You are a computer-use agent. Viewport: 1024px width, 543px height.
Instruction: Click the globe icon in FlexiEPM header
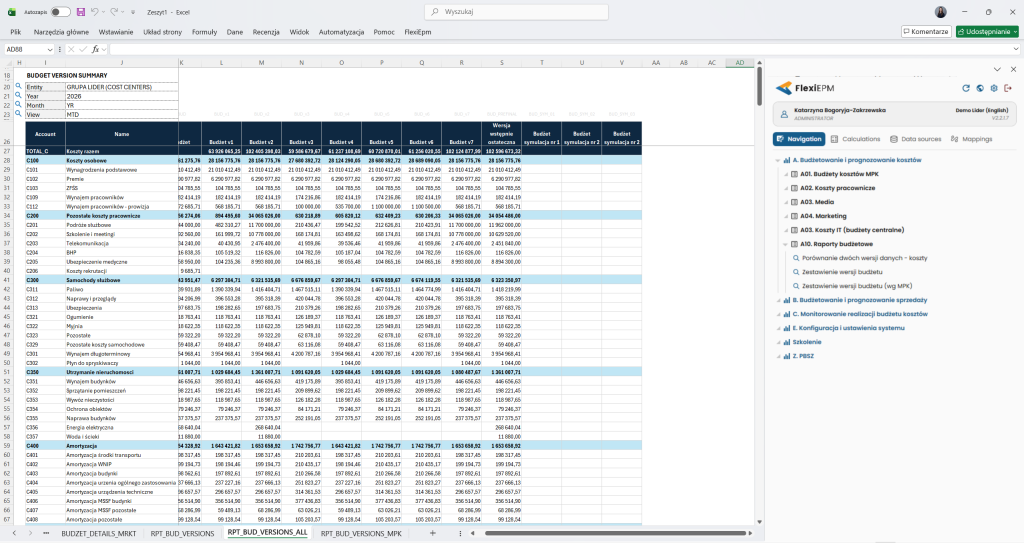click(x=980, y=88)
